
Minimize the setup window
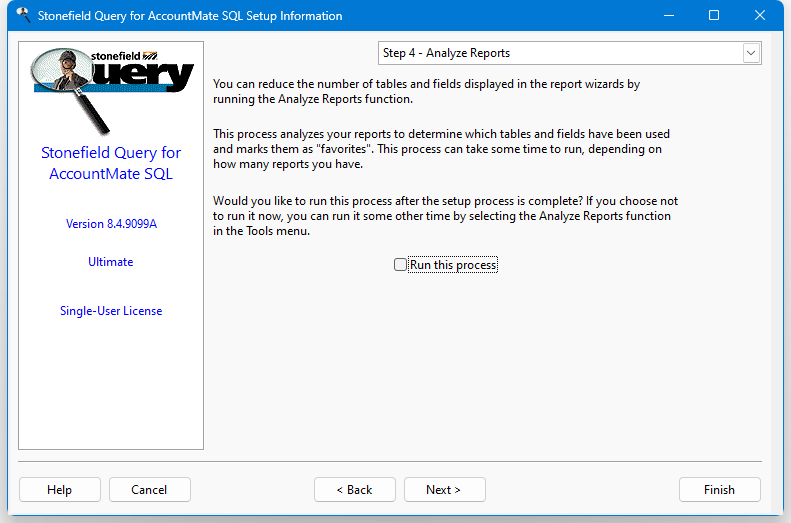669,15
